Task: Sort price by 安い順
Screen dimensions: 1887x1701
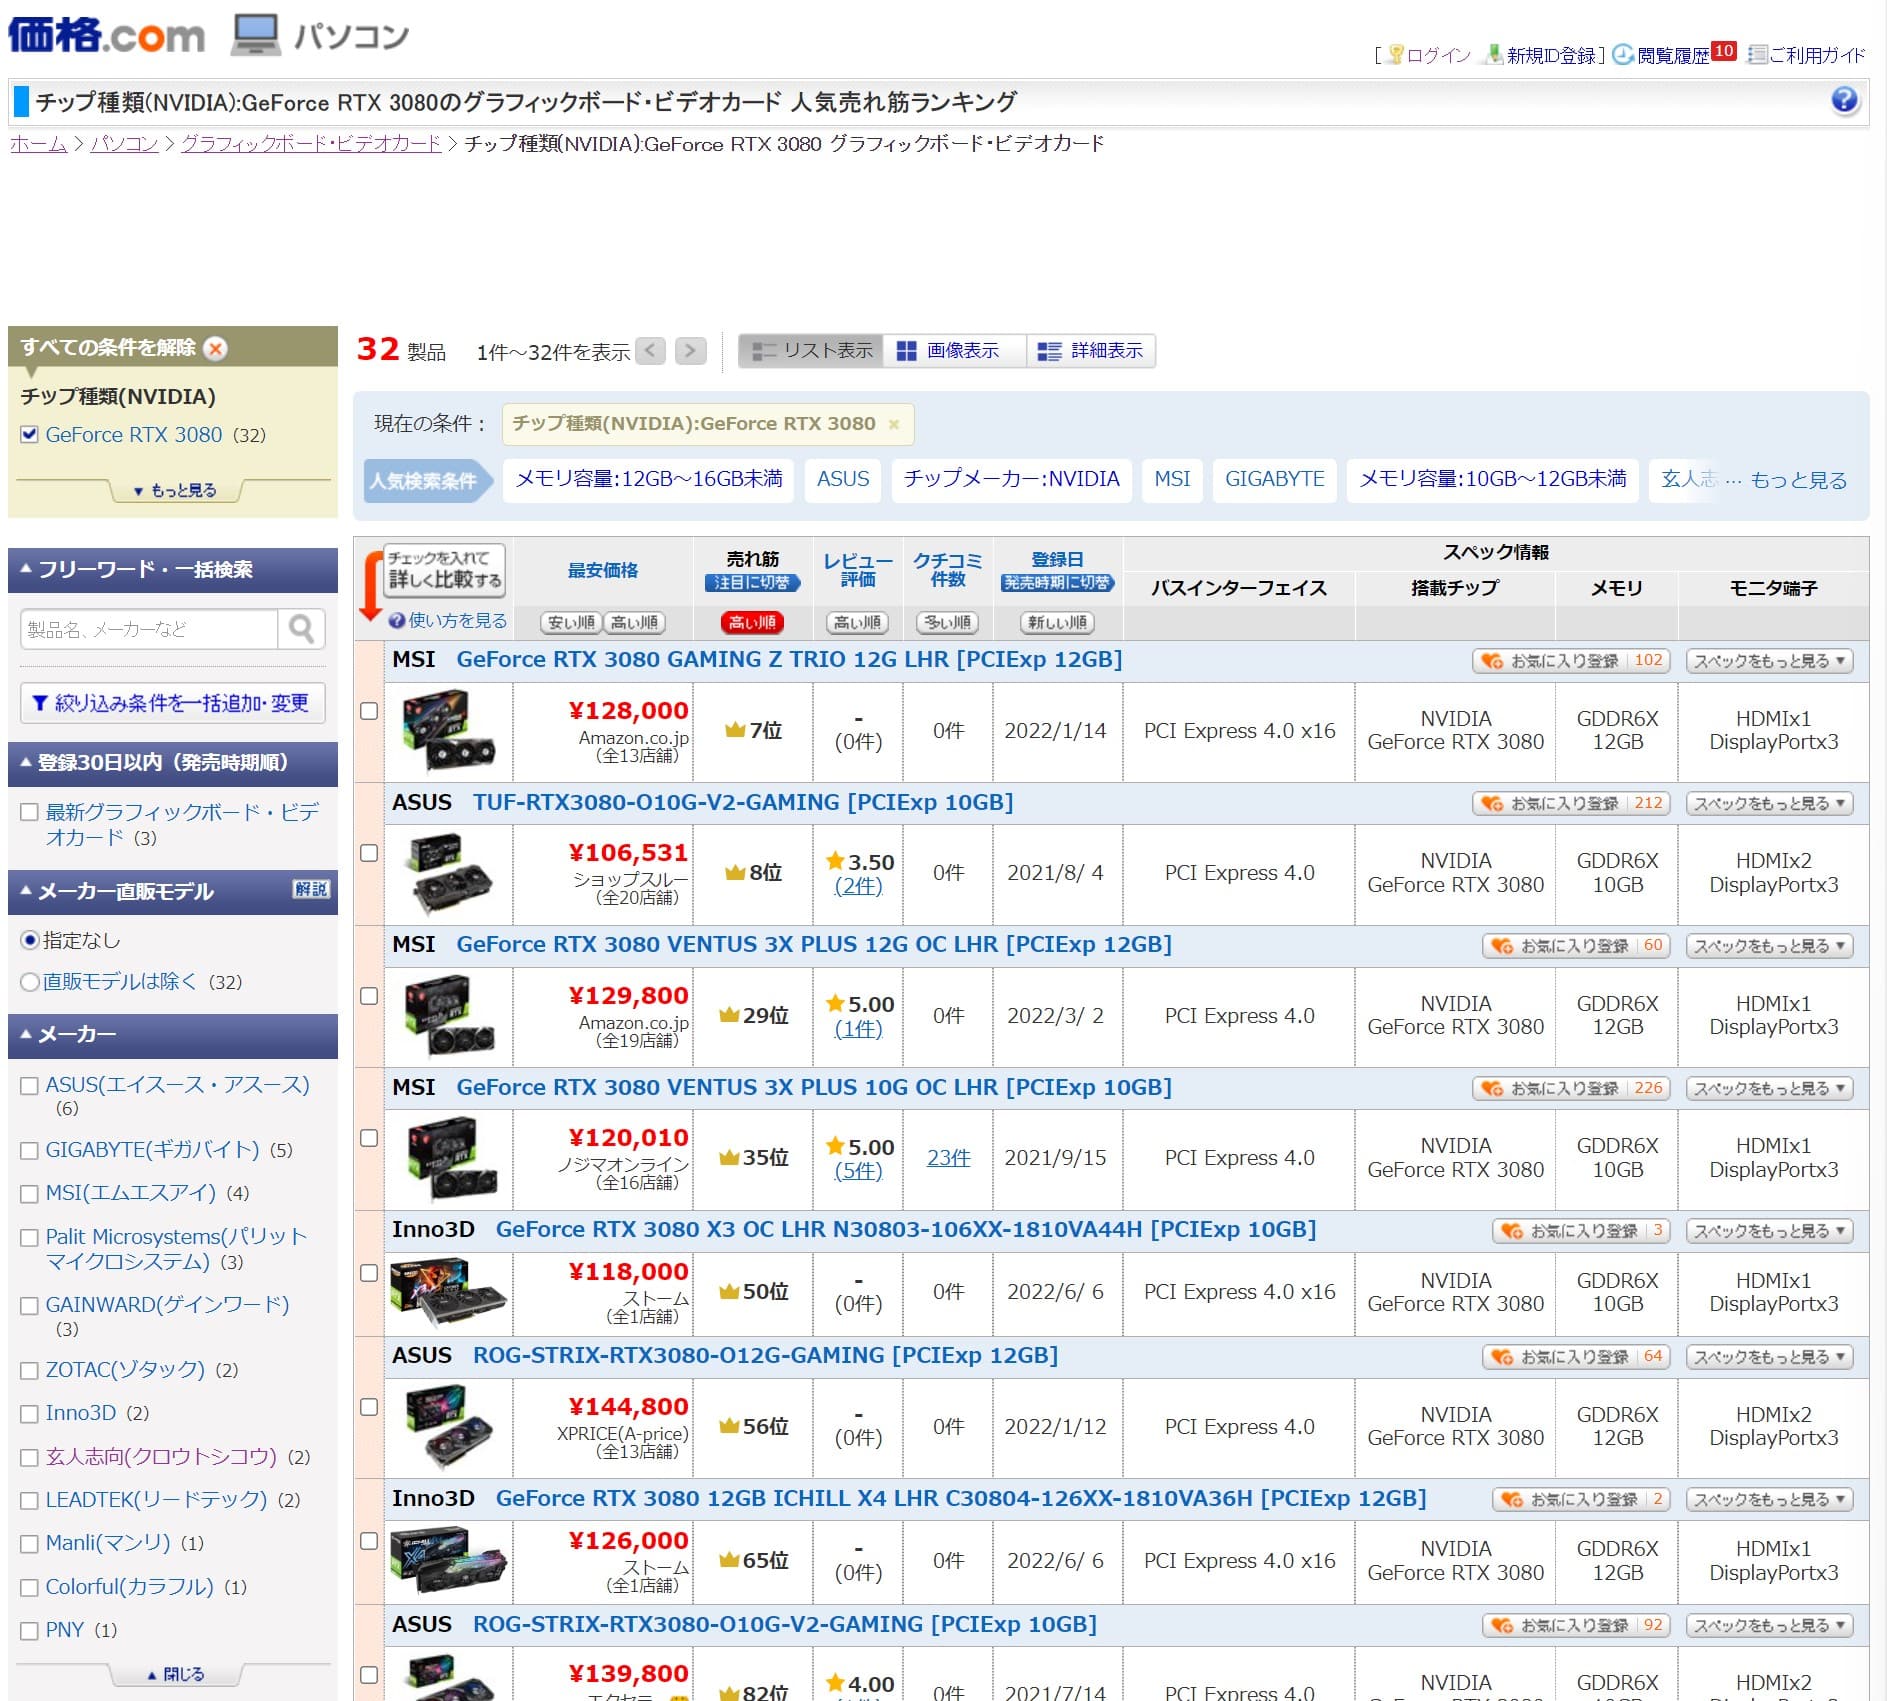Action: click(x=570, y=623)
